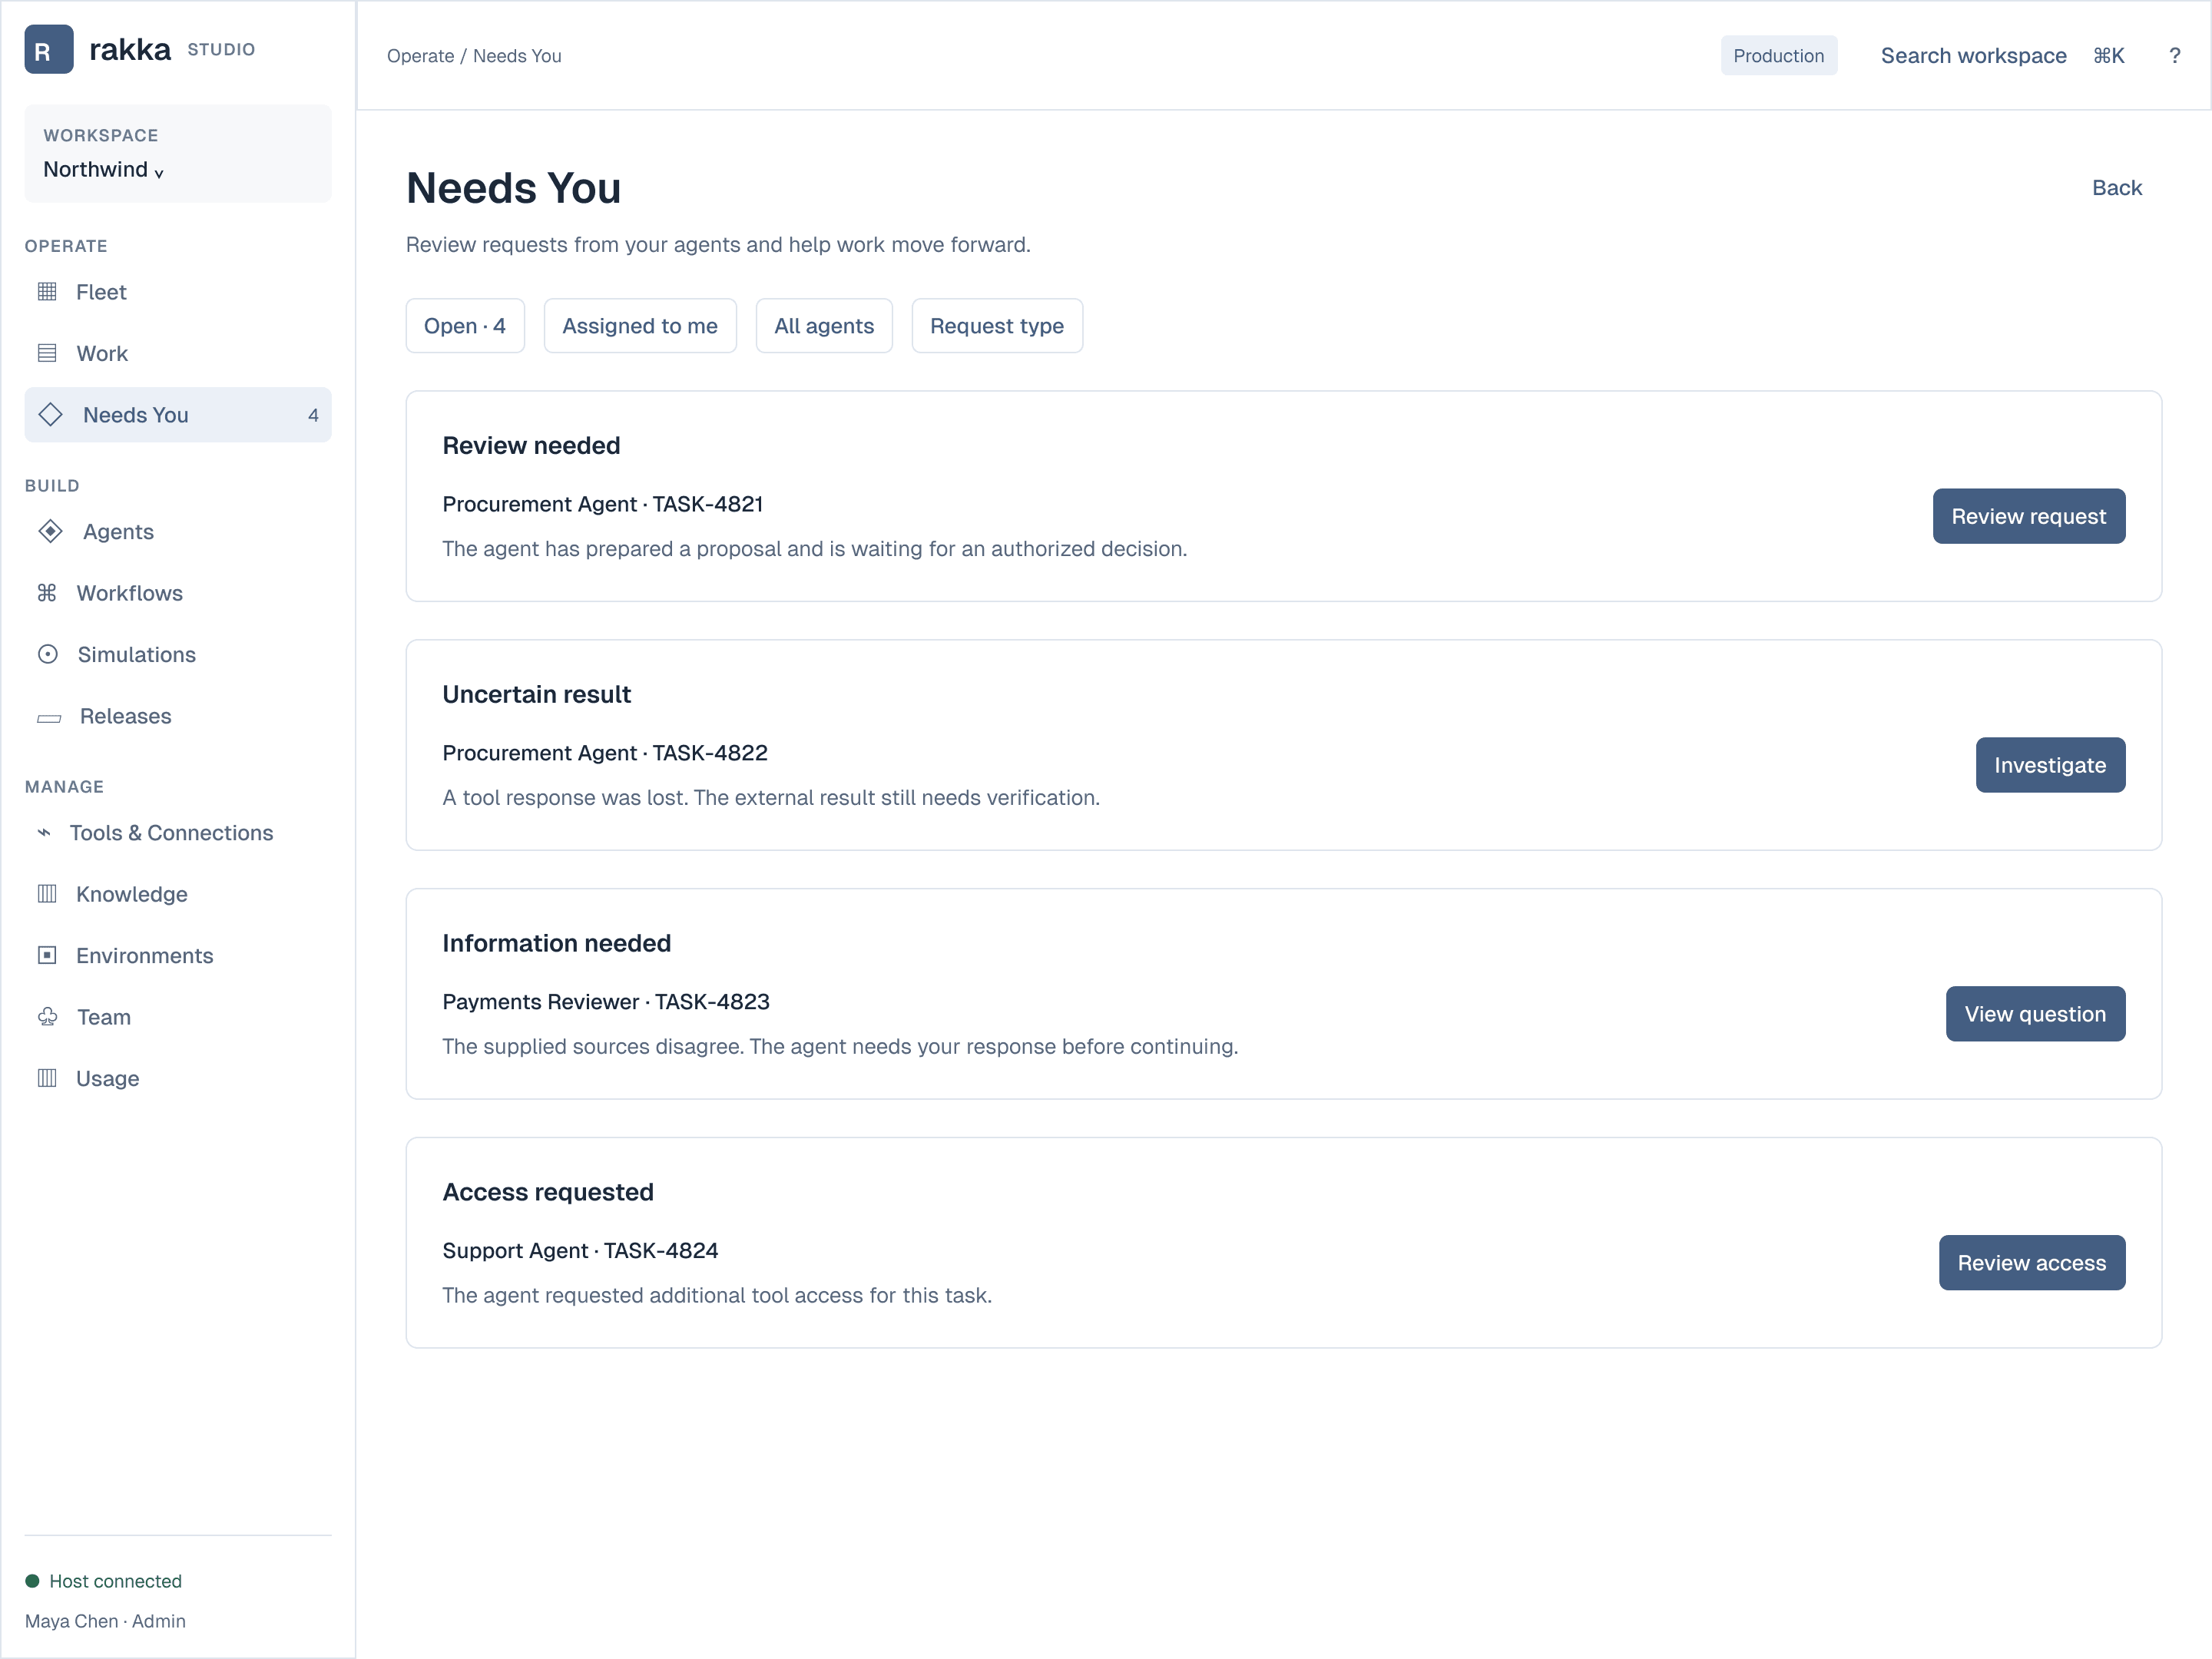Focus the Search workspace field

2002,56
